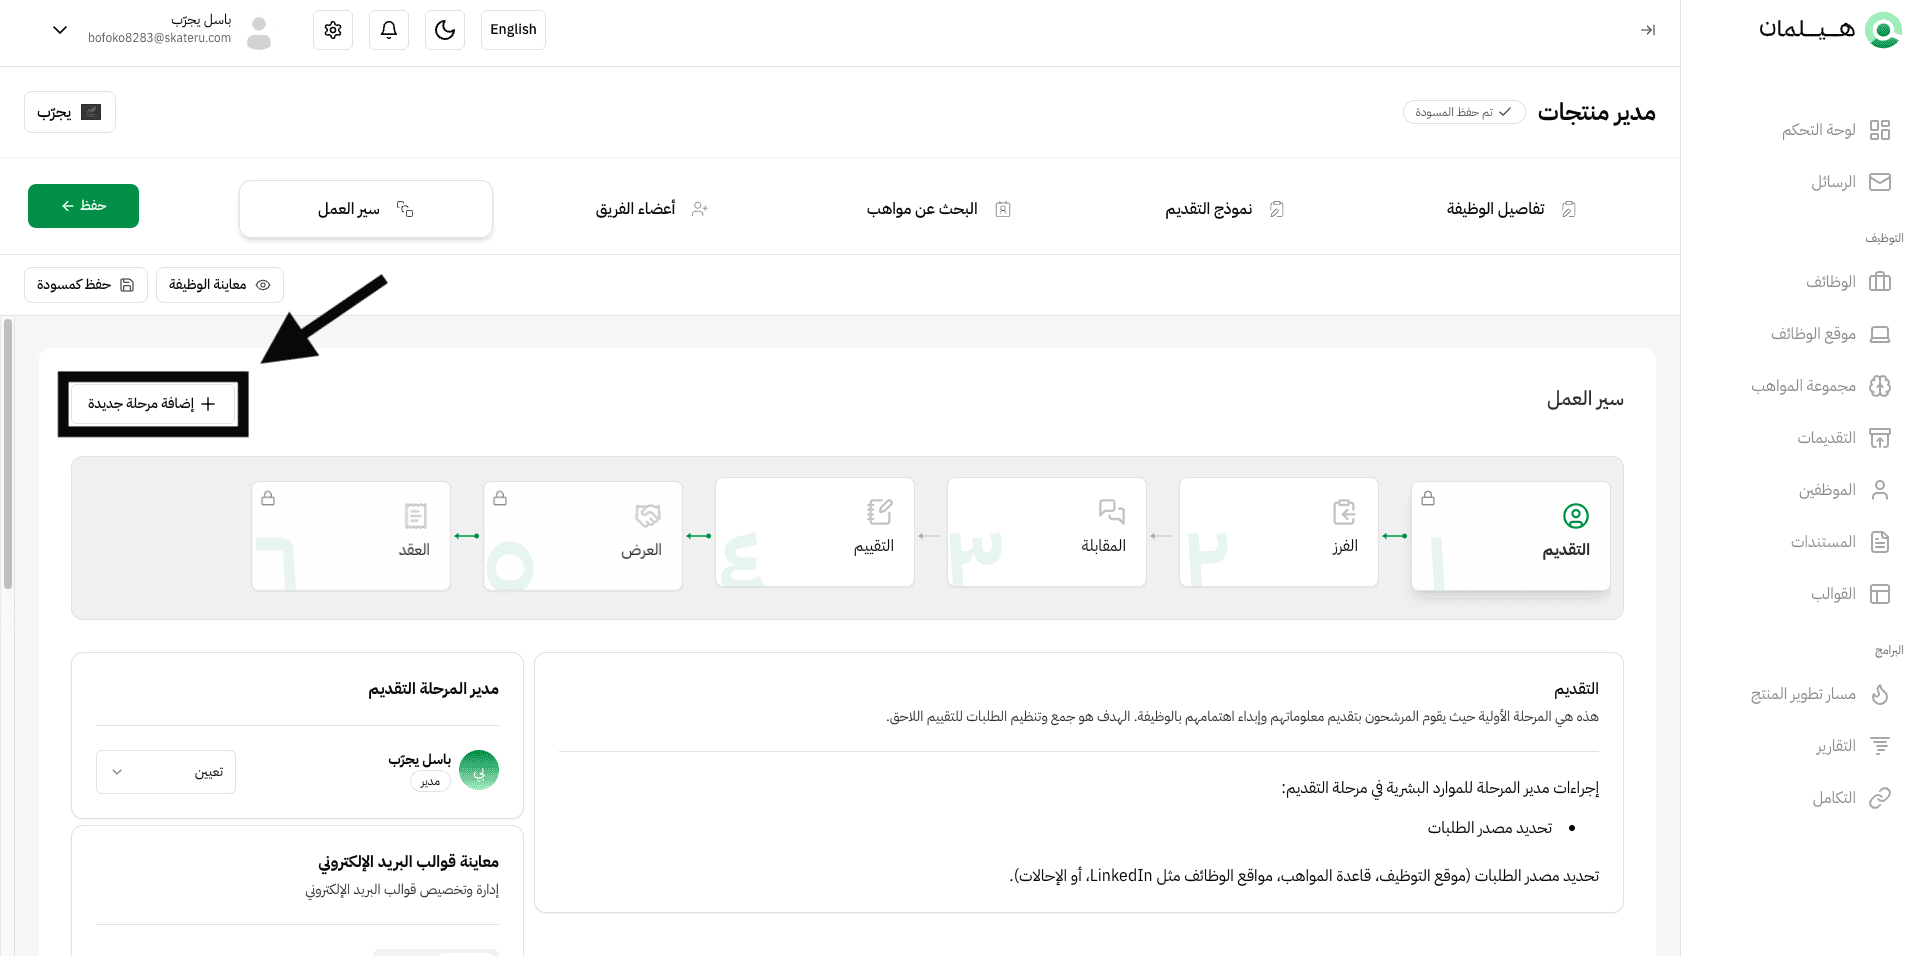Click the مسار تطوير المنتج flame icon
This screenshot has width=1920, height=956.
pyautogui.click(x=1880, y=694)
